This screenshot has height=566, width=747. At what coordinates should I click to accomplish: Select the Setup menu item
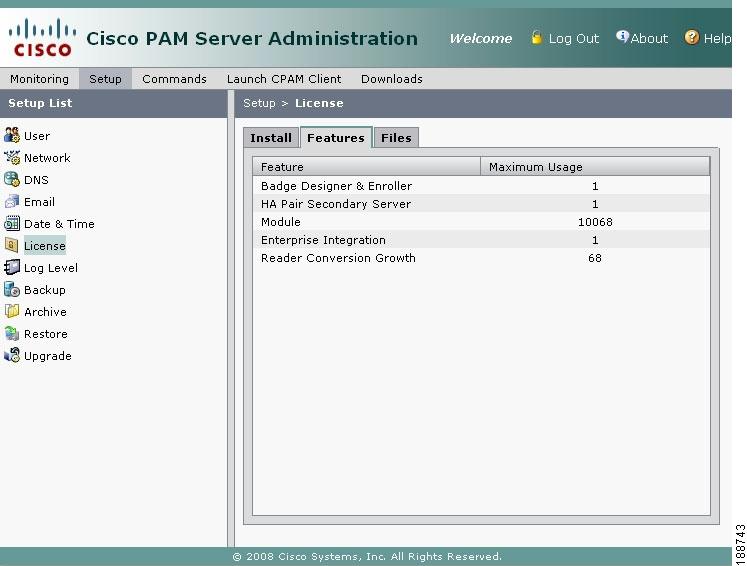(x=105, y=79)
